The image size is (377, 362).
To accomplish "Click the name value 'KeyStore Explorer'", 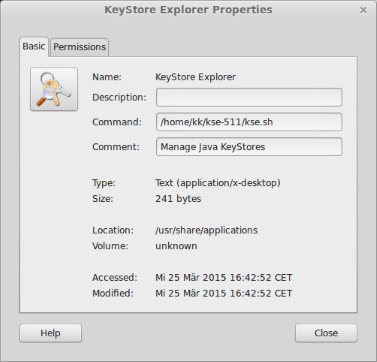I will tap(196, 77).
